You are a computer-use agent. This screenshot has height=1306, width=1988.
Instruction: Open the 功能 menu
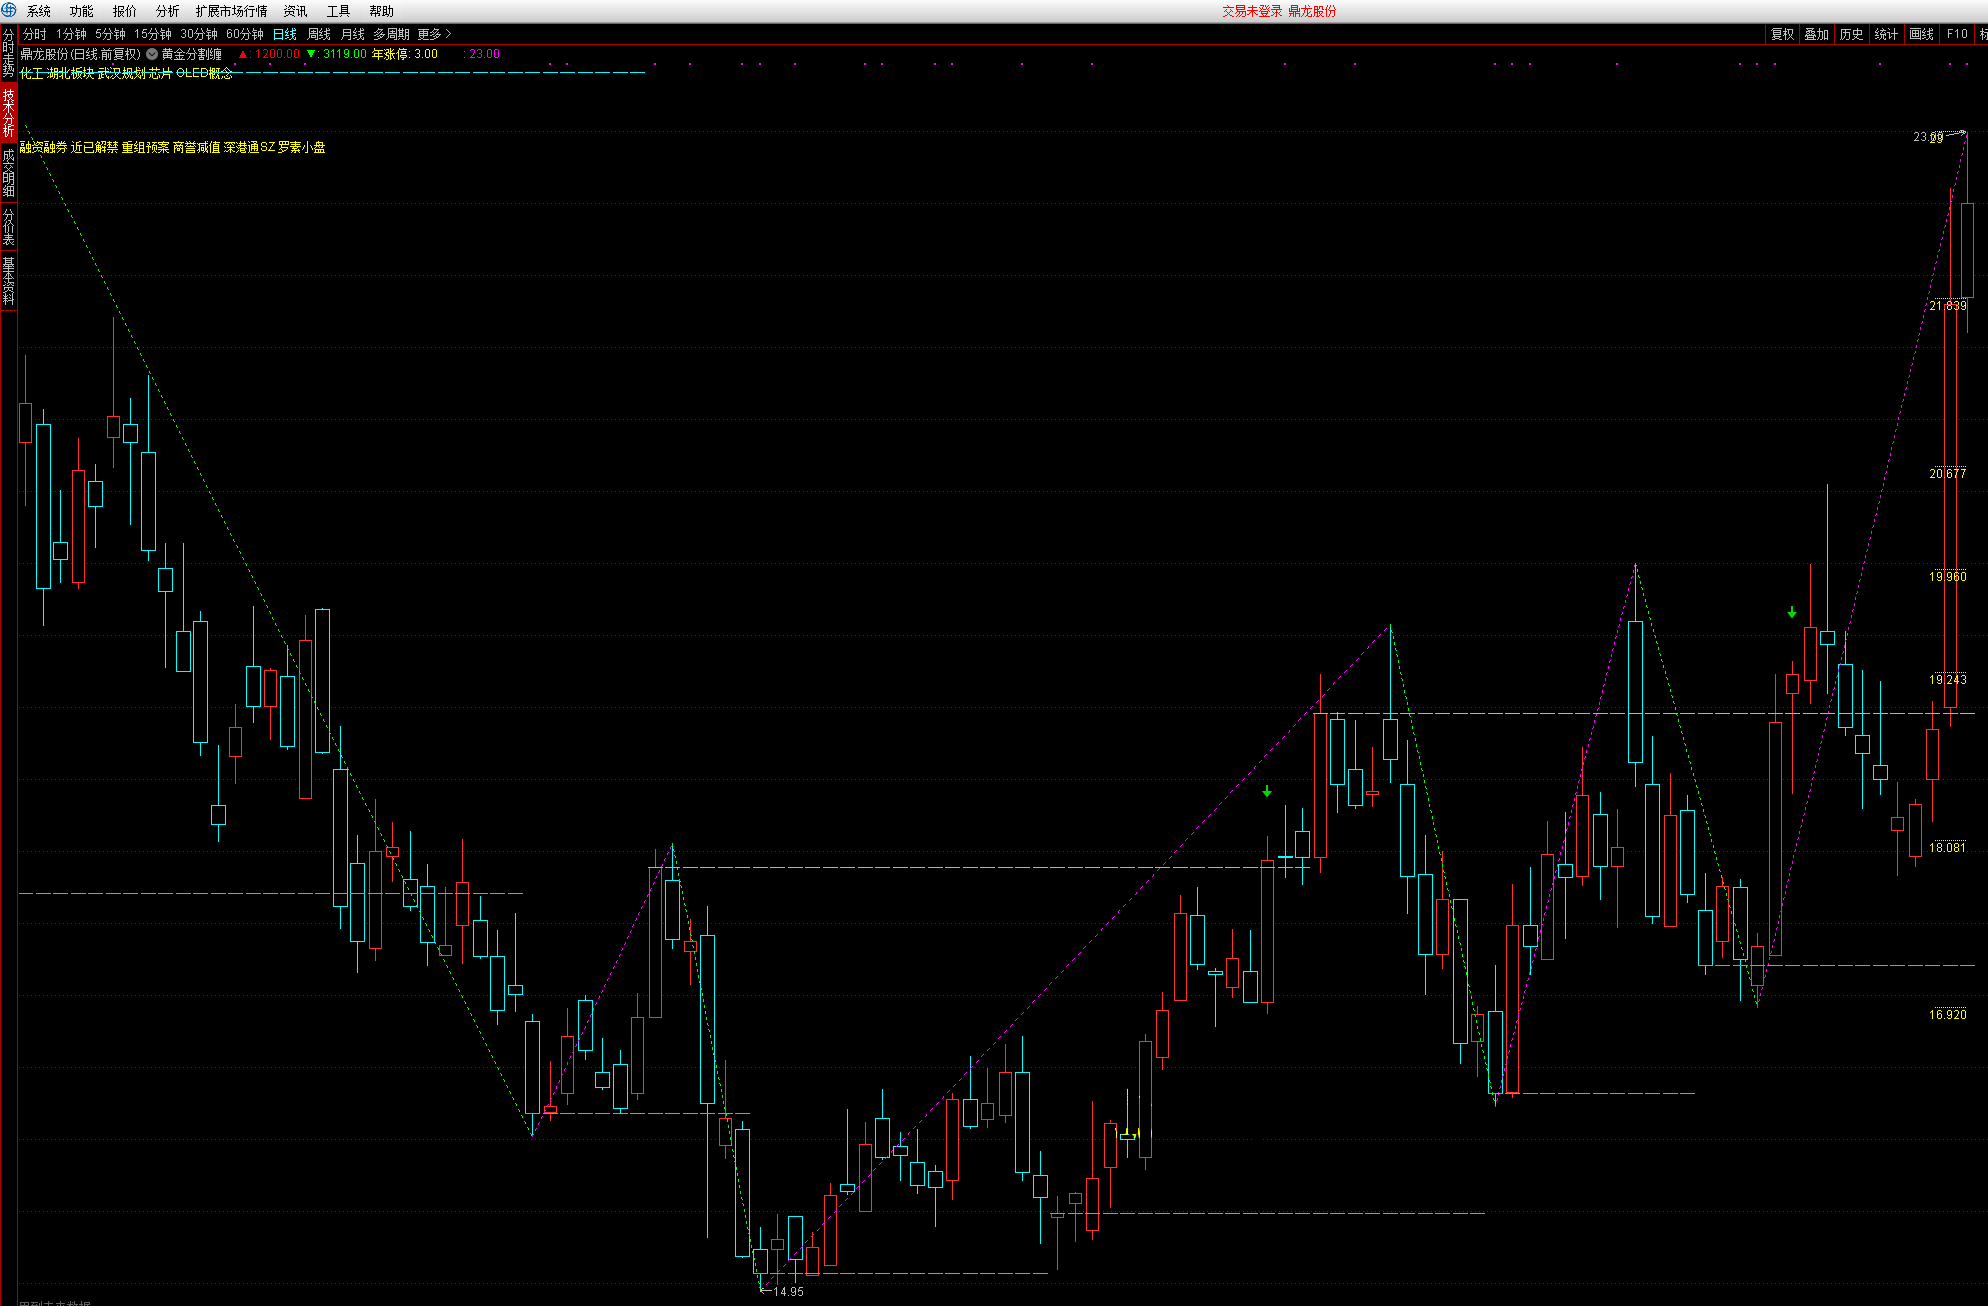(82, 11)
